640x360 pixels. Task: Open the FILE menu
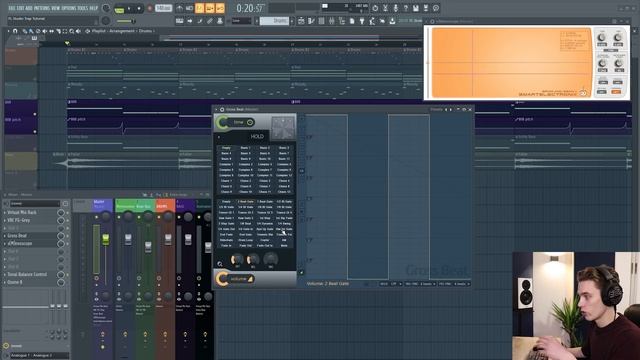pyautogui.click(x=11, y=8)
